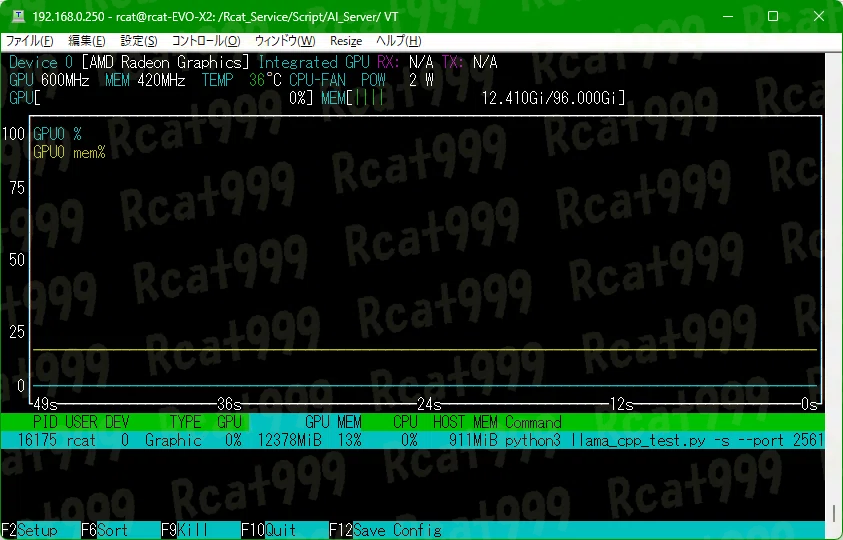
Task: Open the 編集(E) menu
Action: 87,41
